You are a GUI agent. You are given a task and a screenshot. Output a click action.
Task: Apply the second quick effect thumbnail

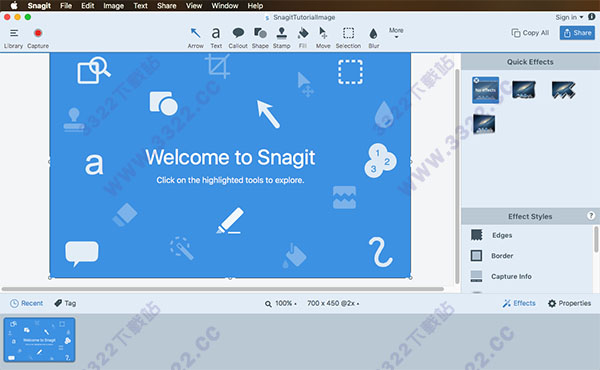pyautogui.click(x=524, y=90)
